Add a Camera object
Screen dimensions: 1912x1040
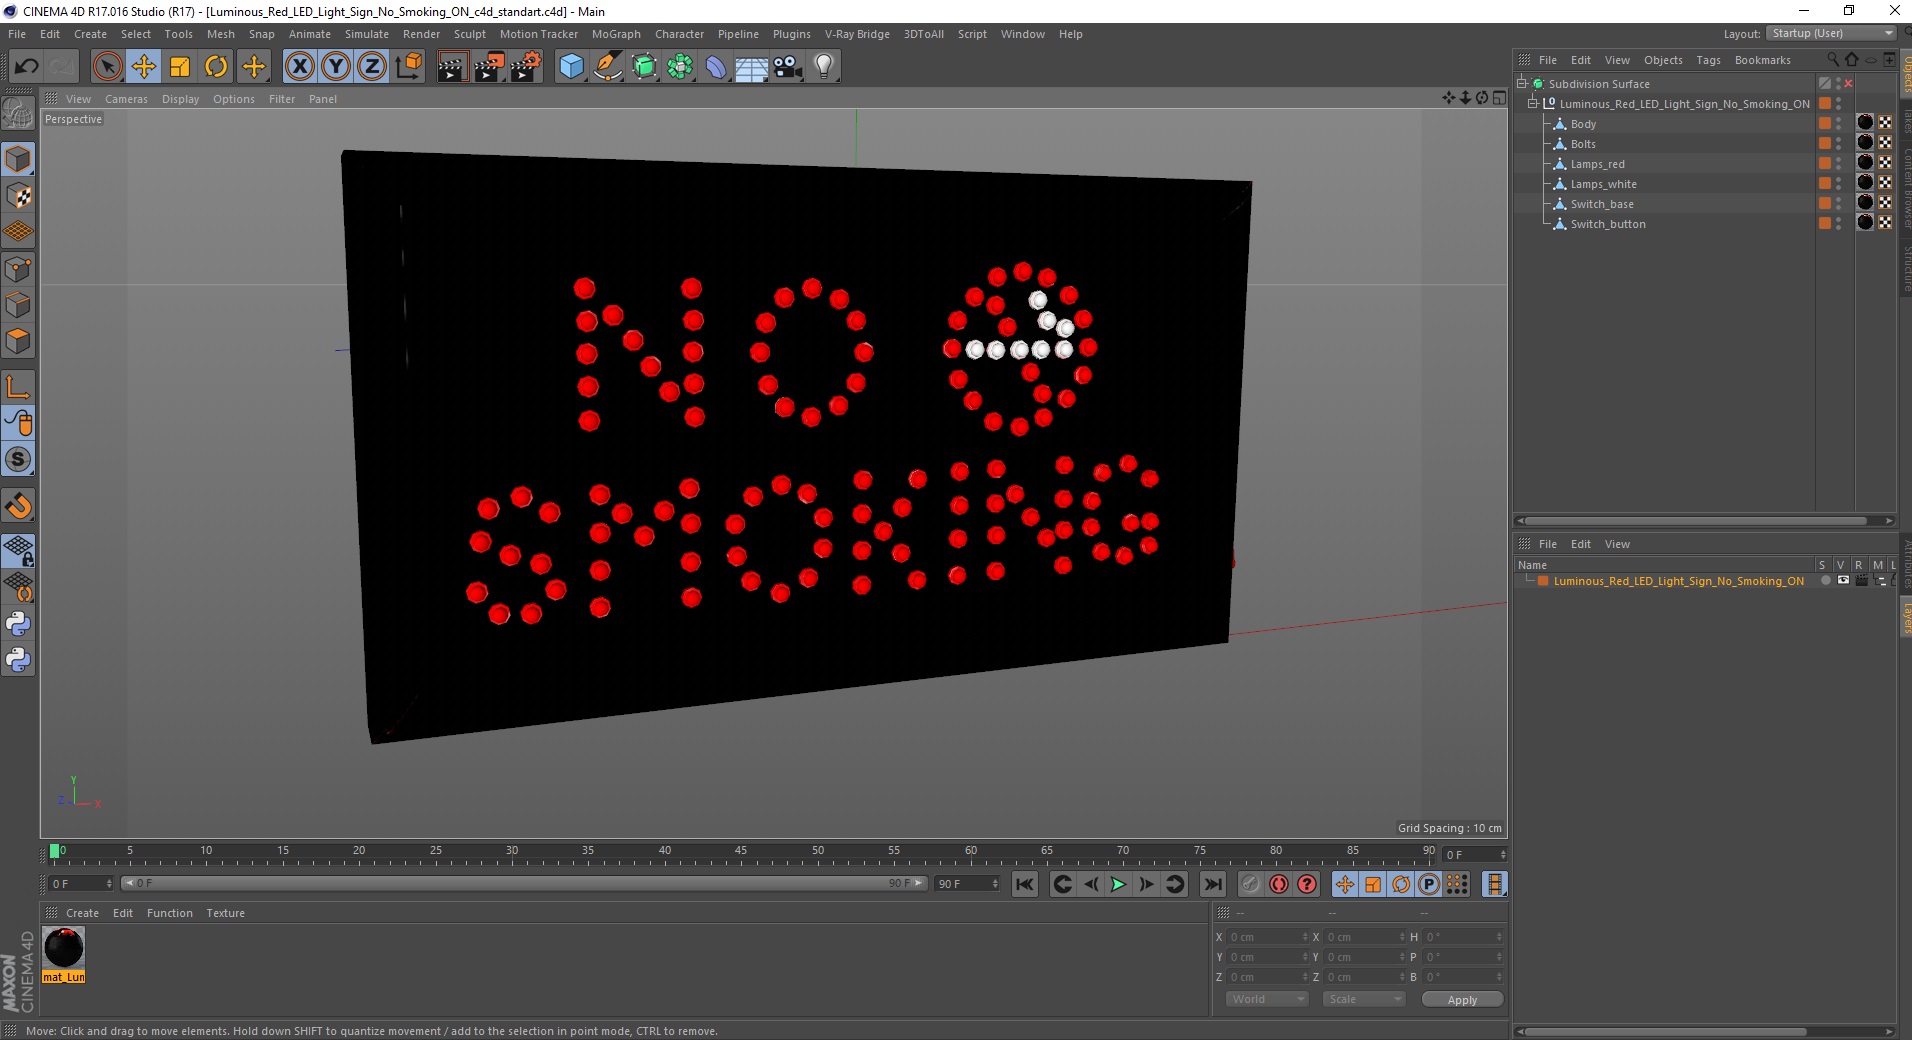(788, 67)
